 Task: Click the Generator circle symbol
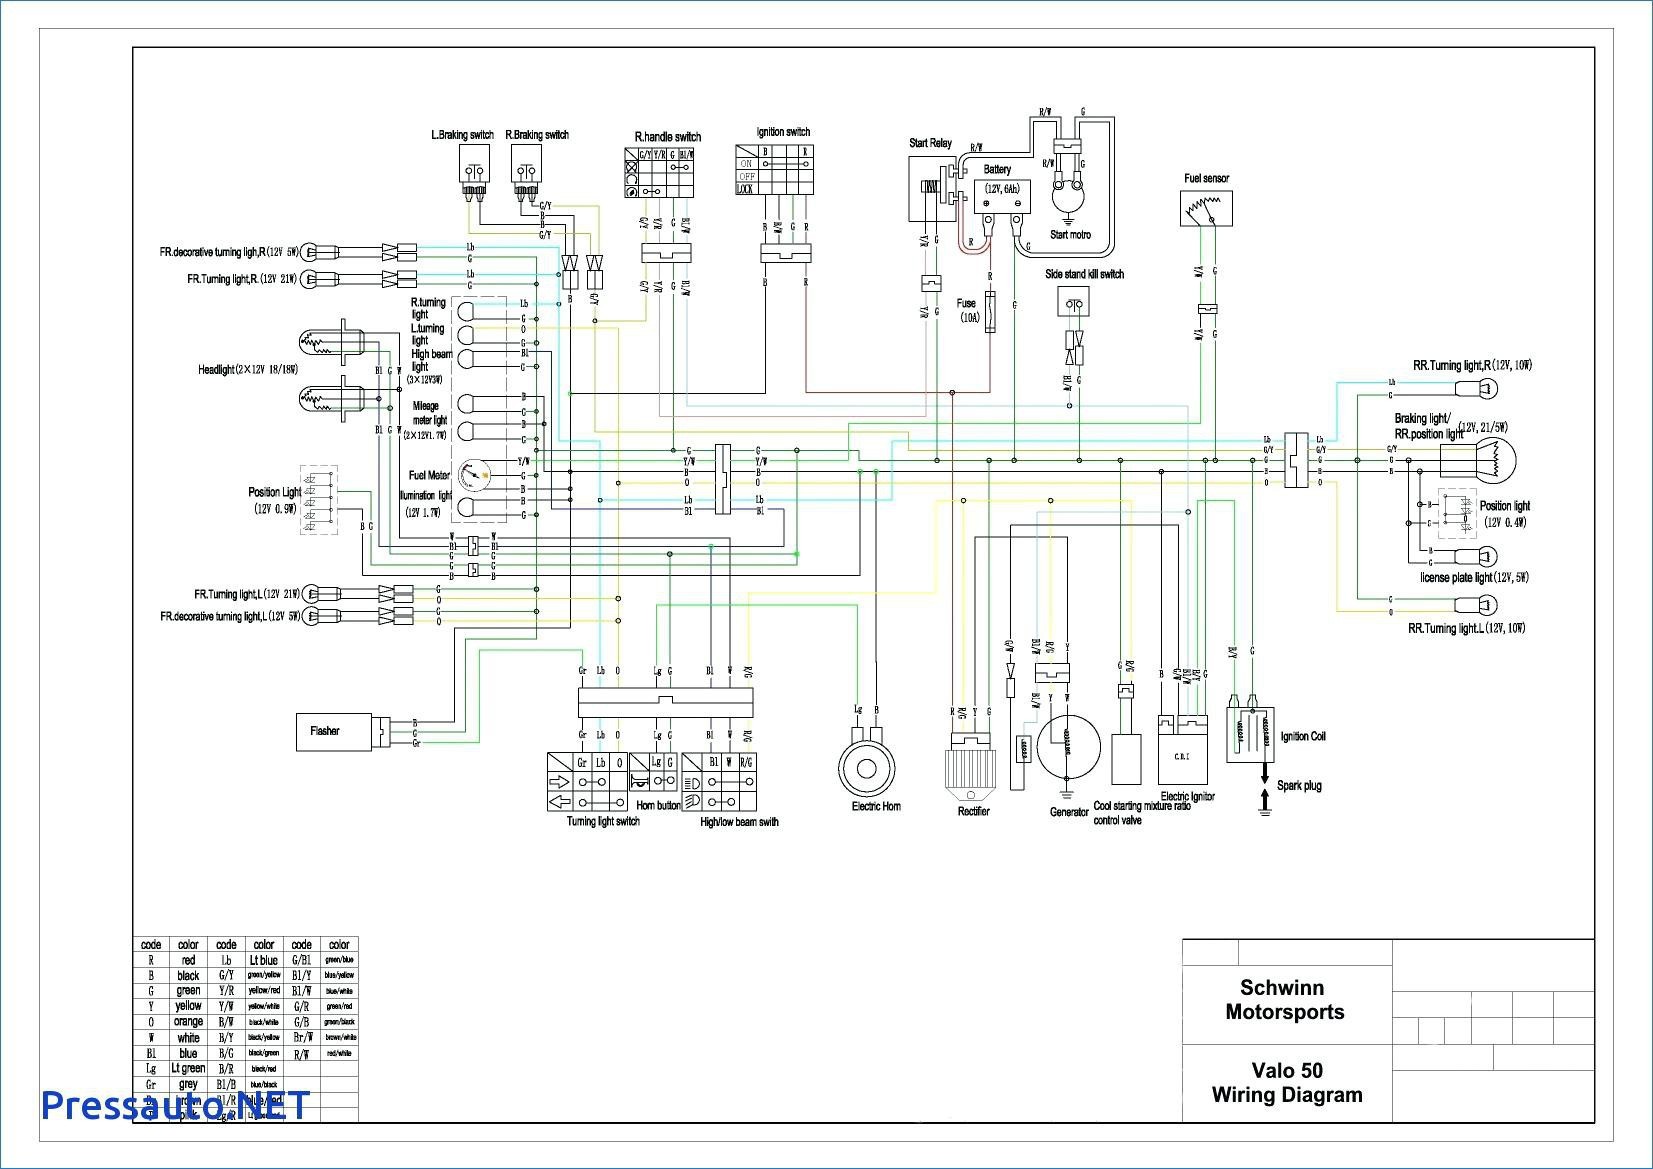click(1068, 746)
